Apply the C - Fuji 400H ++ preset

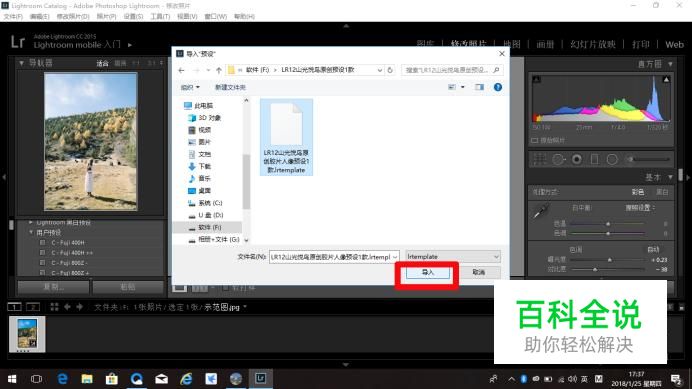[72, 253]
